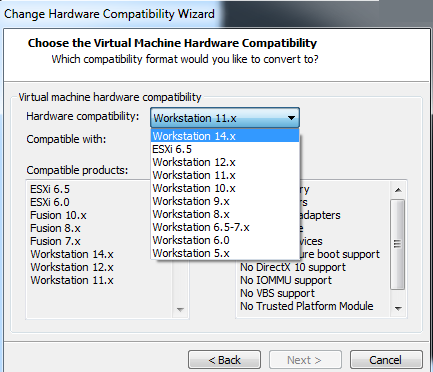Click 'No Trusted Platform Module' limitation
Image resolution: width=433 pixels, height=372 pixels.
307,306
